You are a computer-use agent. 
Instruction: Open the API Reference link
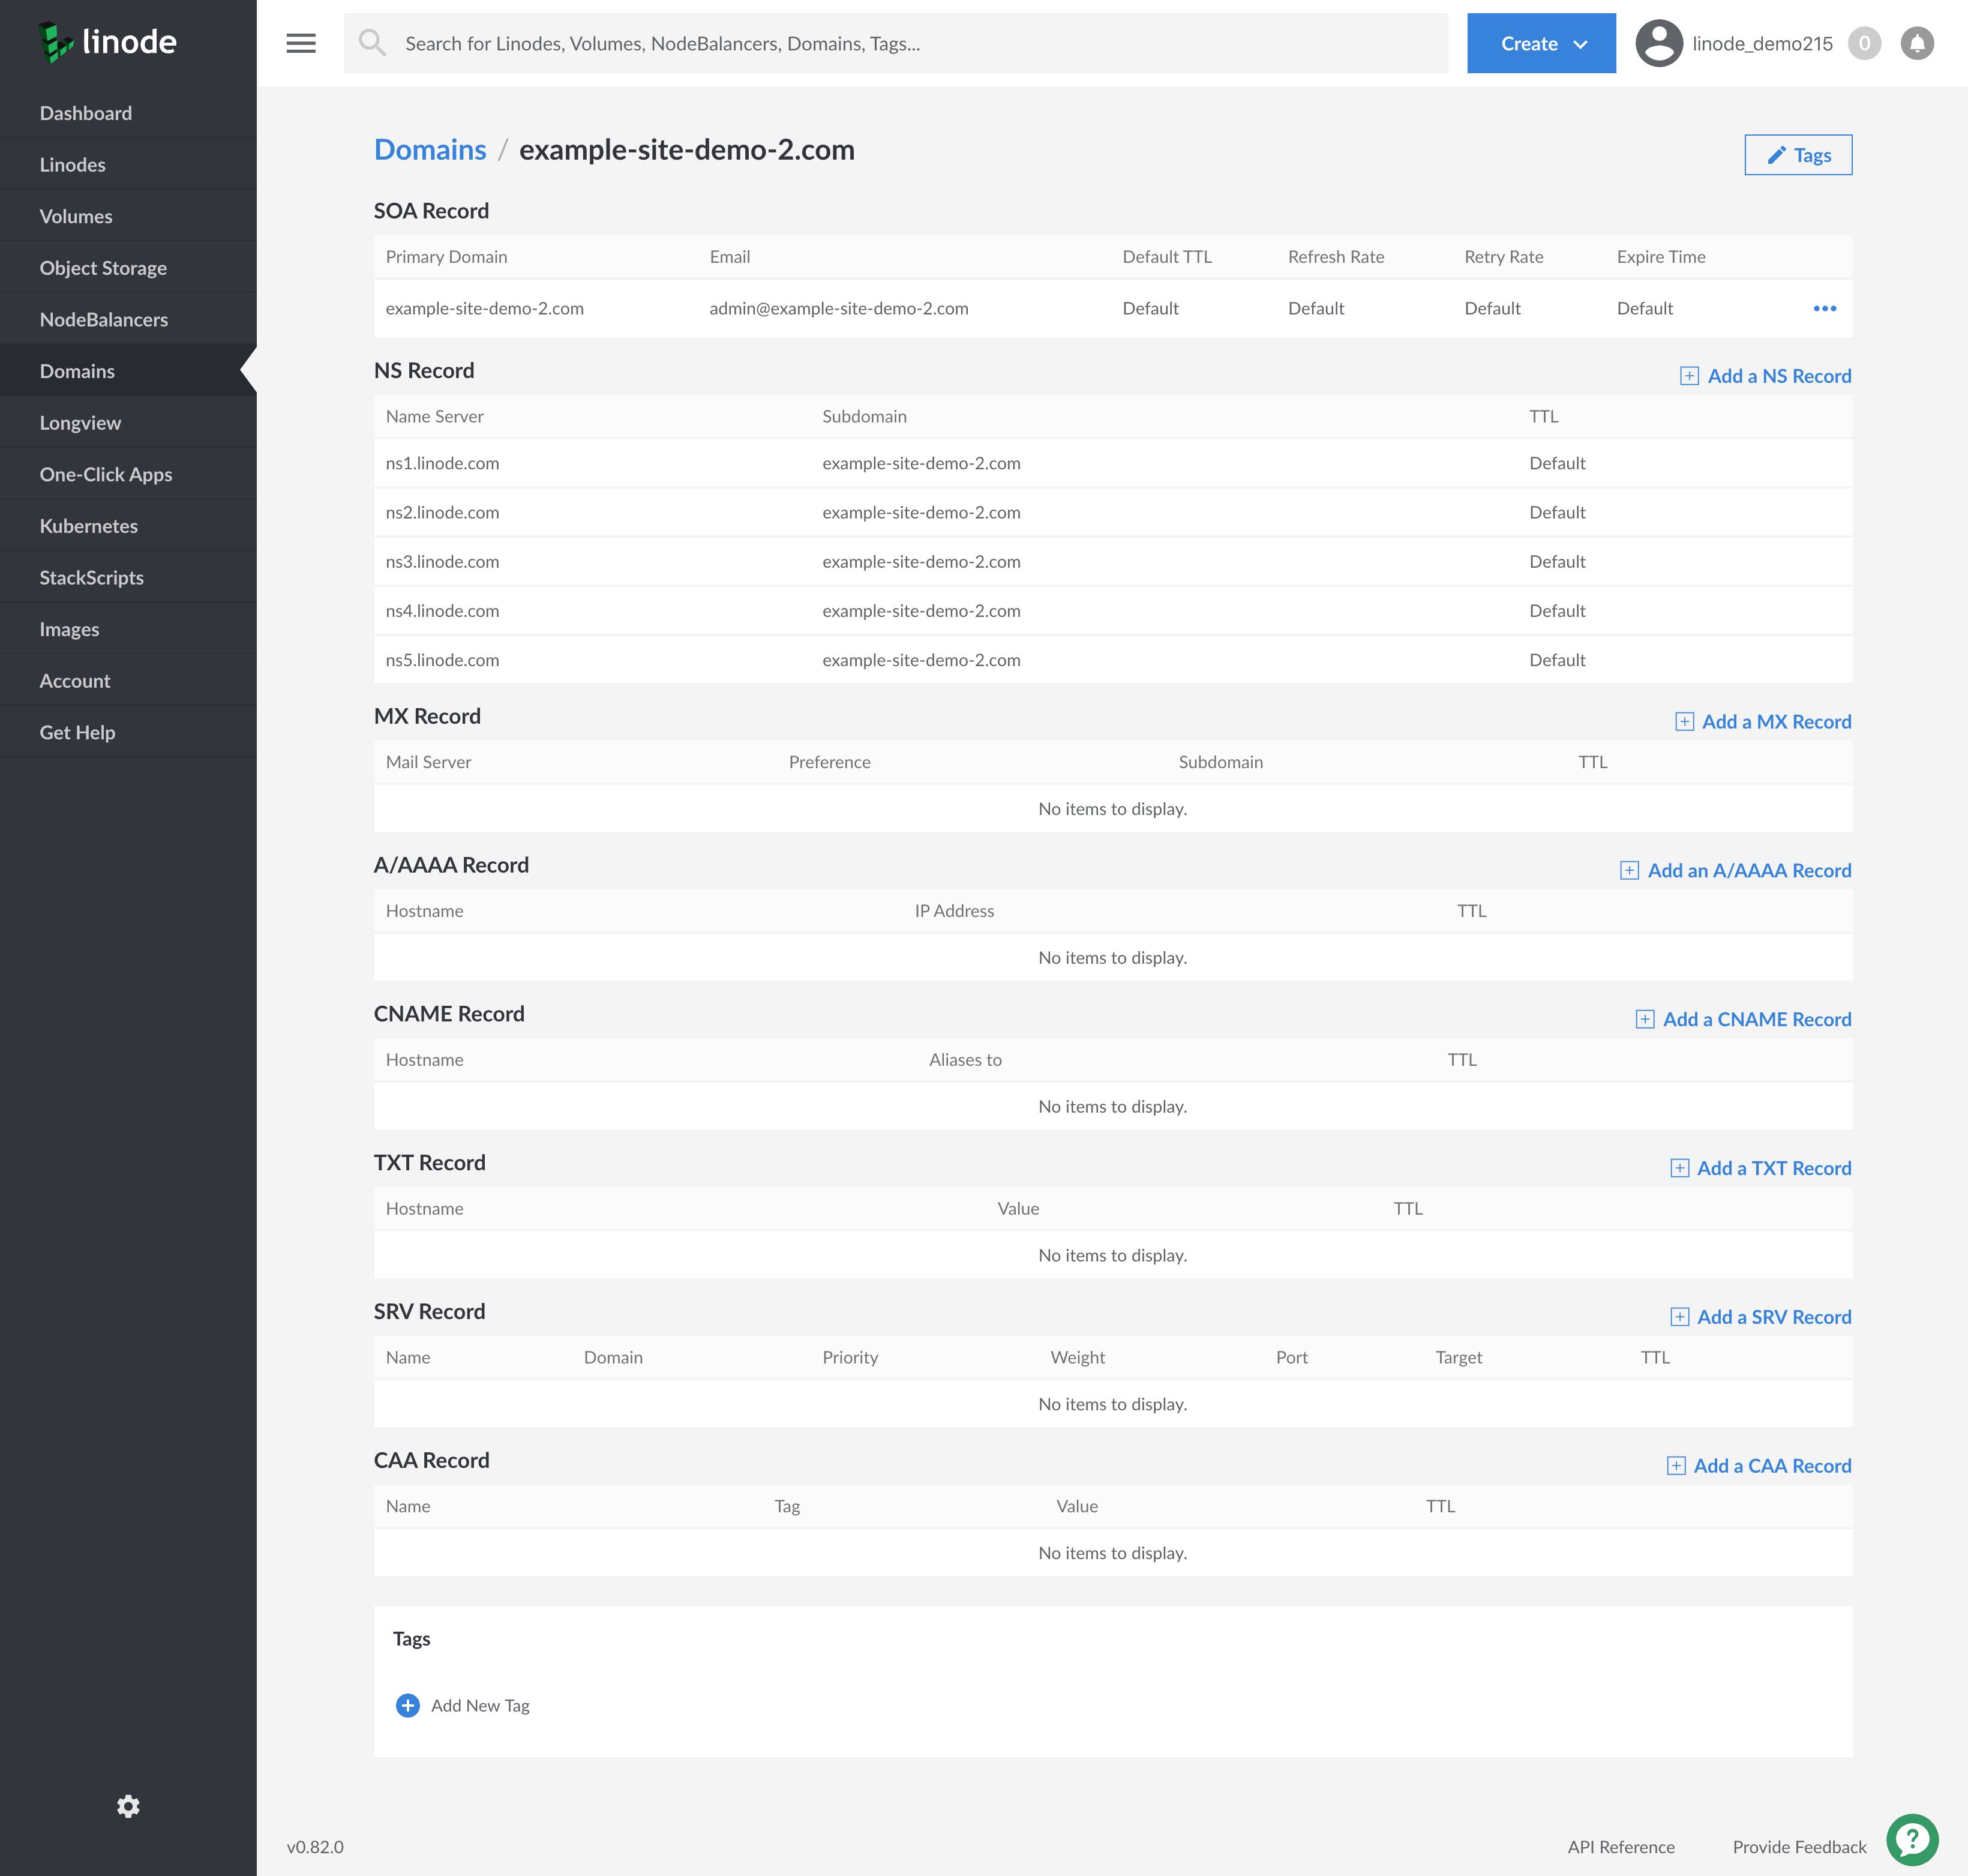tap(1621, 1846)
